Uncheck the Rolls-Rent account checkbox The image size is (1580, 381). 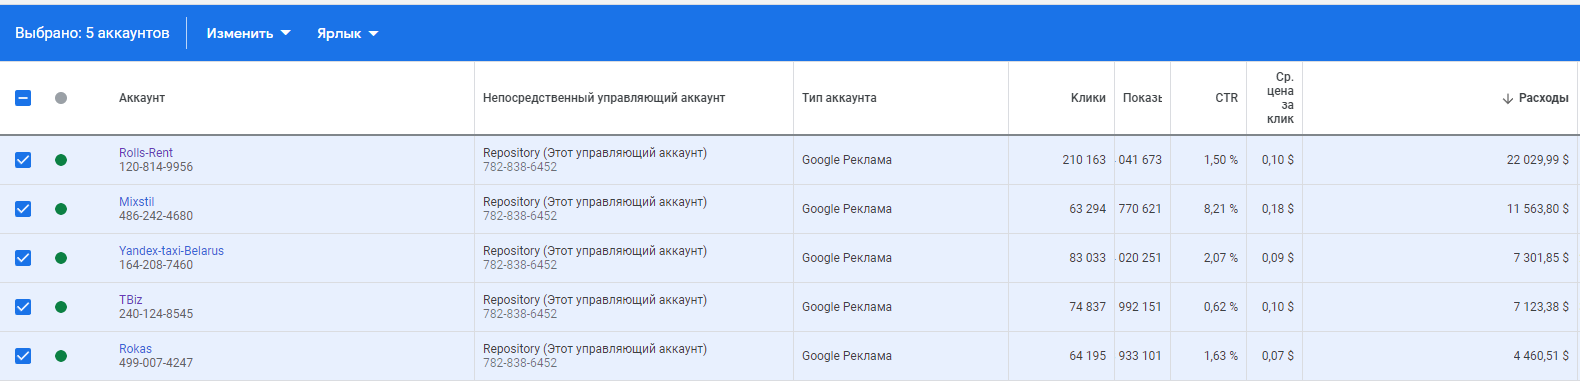click(23, 160)
